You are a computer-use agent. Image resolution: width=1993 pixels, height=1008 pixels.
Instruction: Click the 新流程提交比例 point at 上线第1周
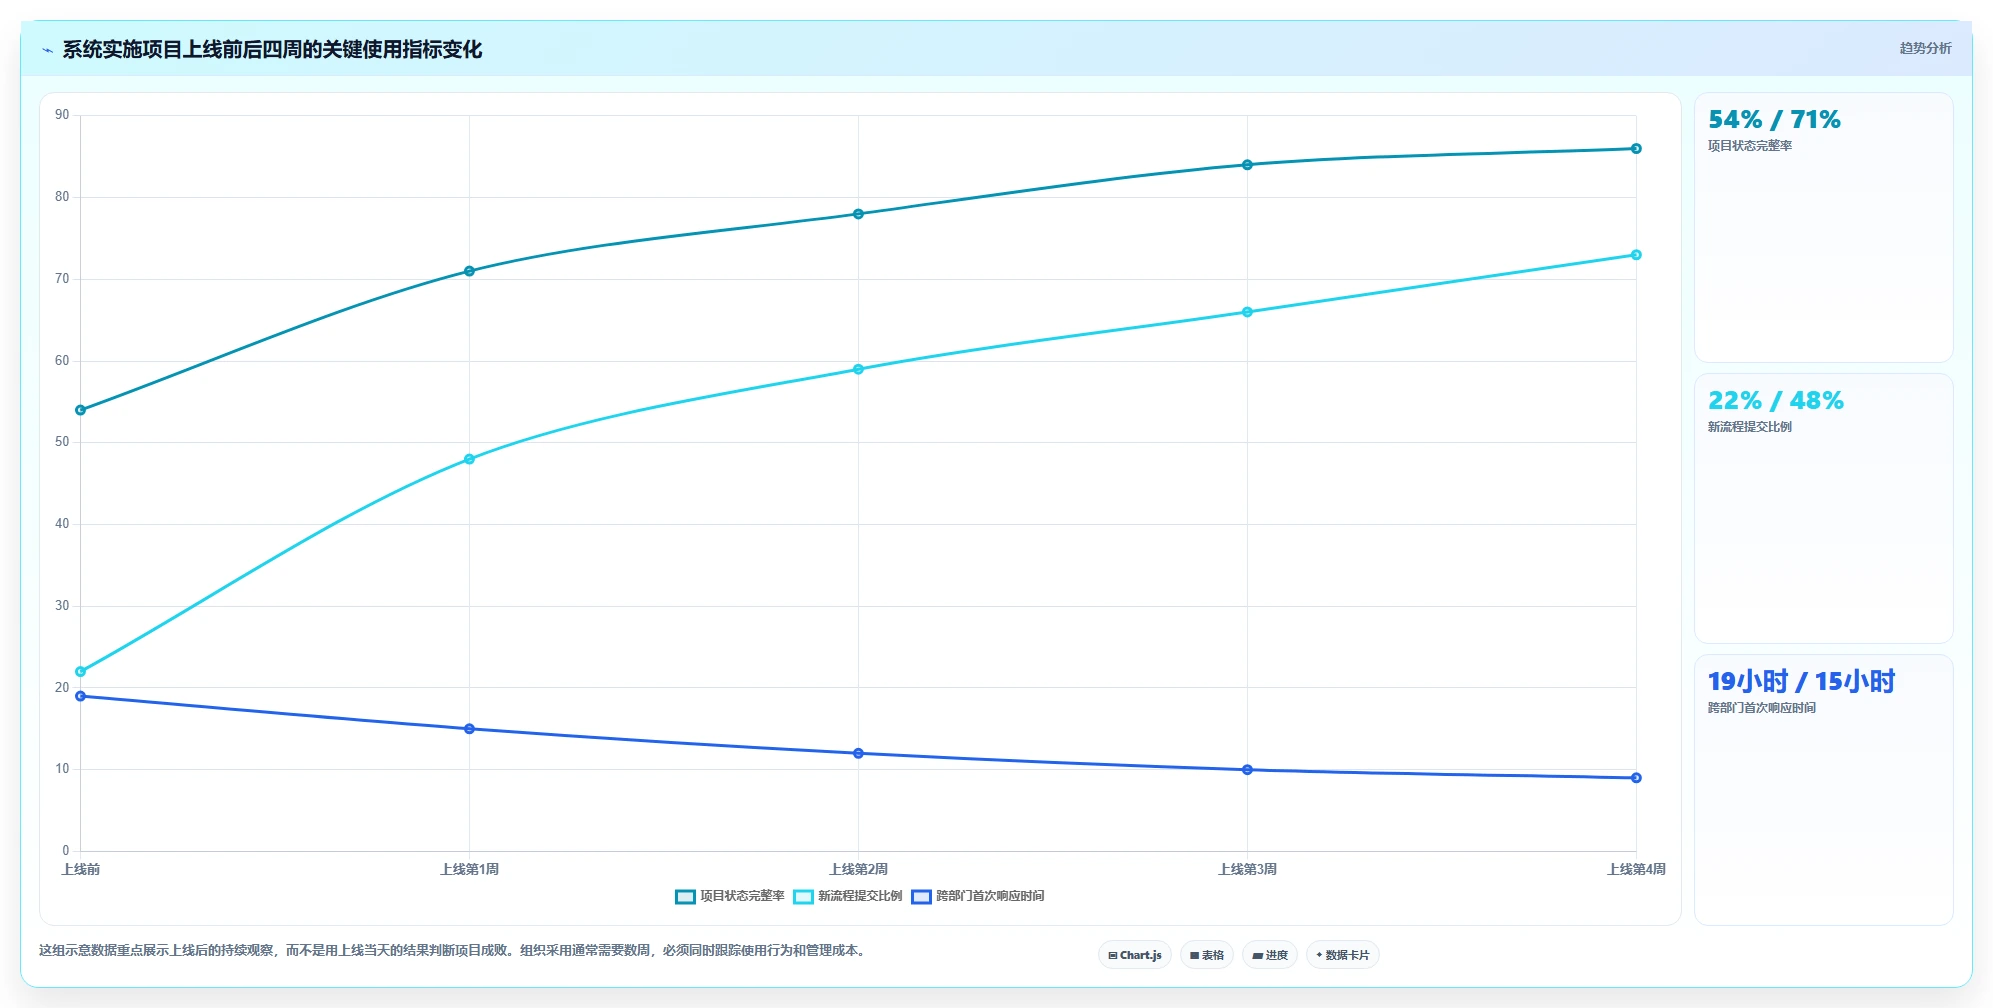tap(469, 459)
